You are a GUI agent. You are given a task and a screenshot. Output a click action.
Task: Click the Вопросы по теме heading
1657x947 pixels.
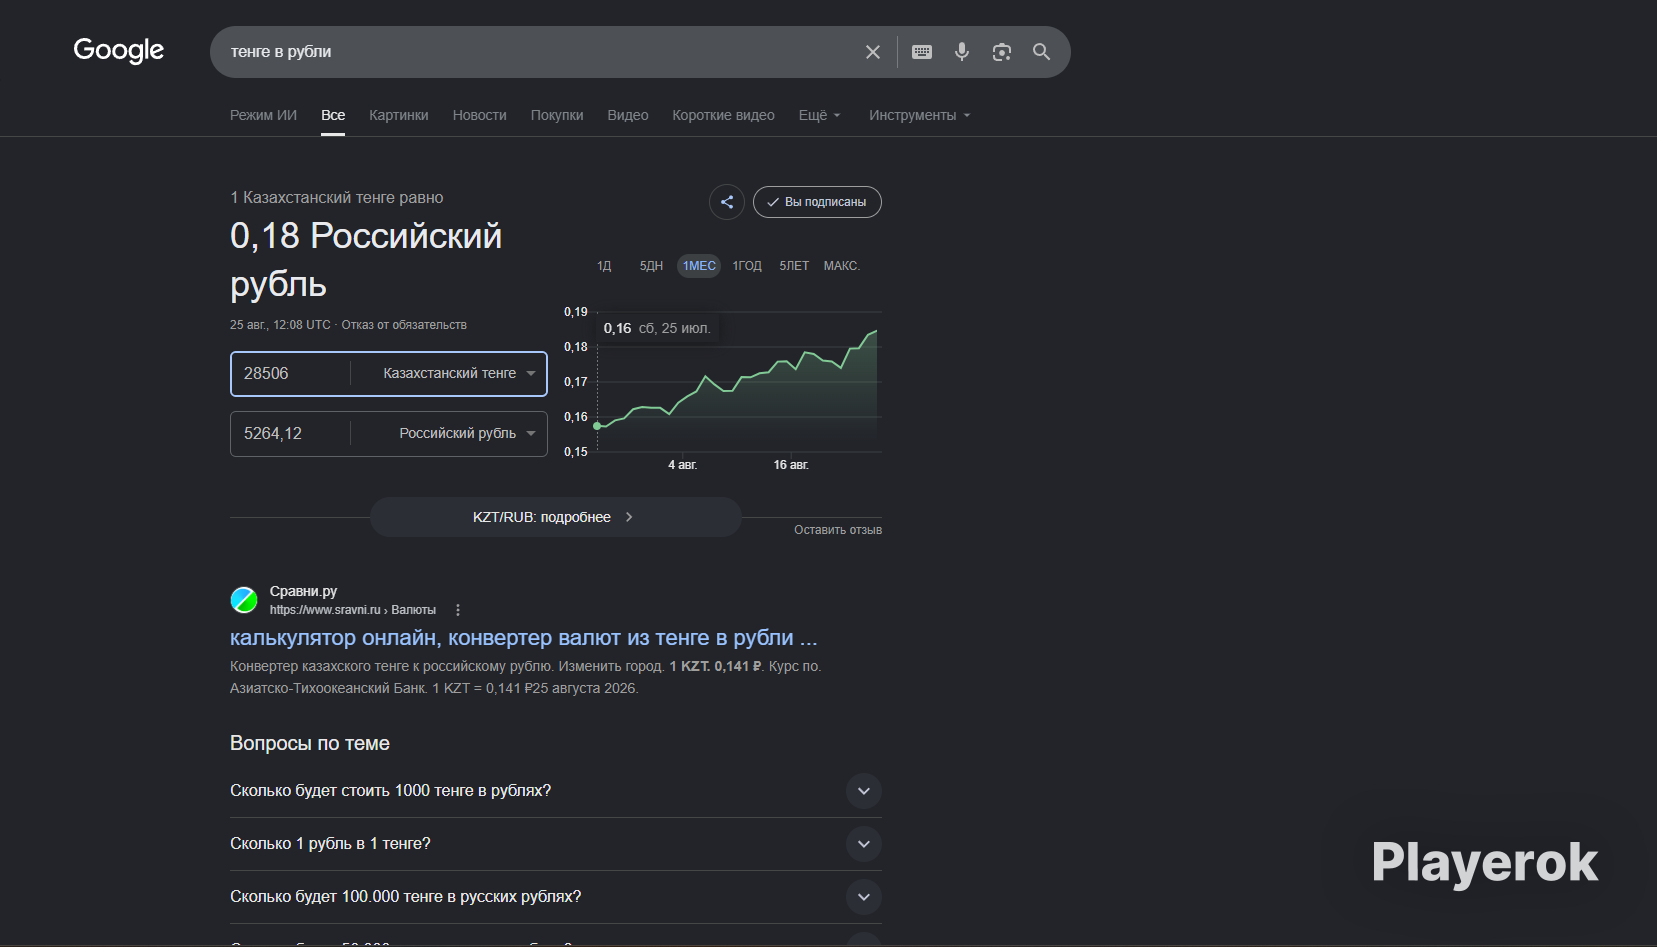coord(310,743)
